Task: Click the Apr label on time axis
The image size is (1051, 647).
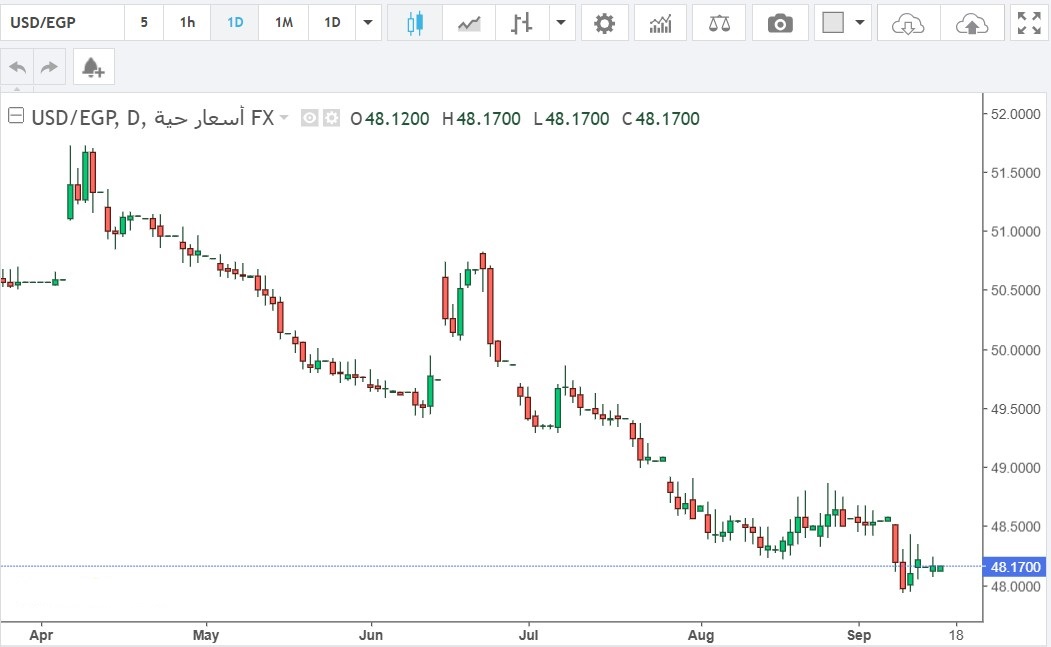Action: 41,635
